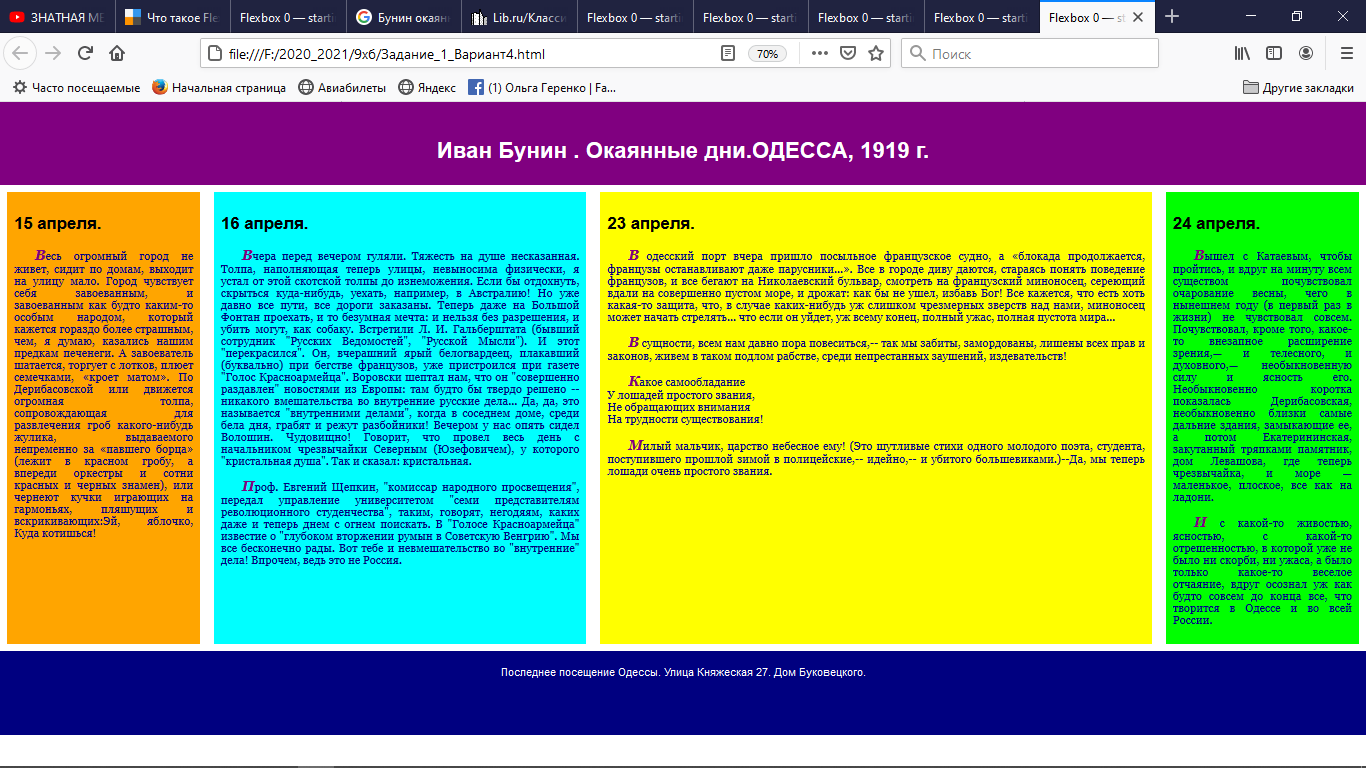1366x768 pixels.
Task: Go back to the previous page
Action: click(x=22, y=54)
